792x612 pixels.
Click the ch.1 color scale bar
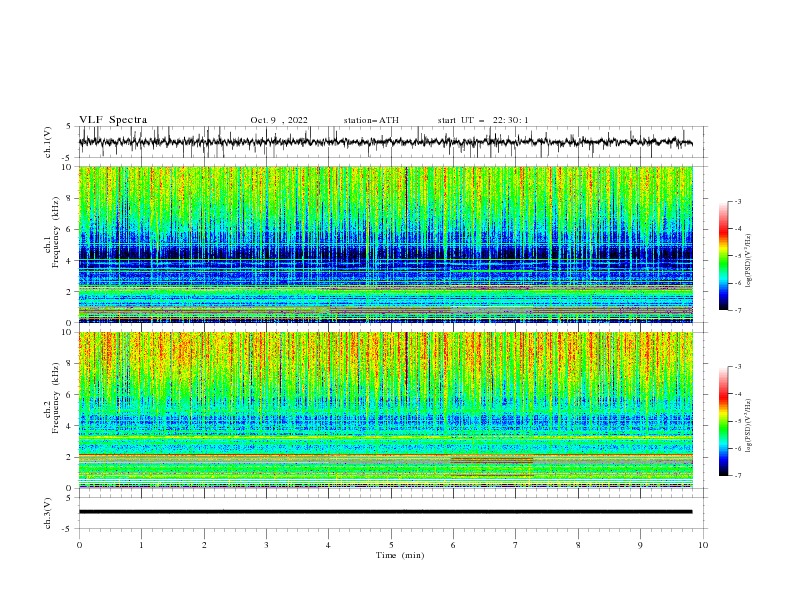pyautogui.click(x=723, y=256)
